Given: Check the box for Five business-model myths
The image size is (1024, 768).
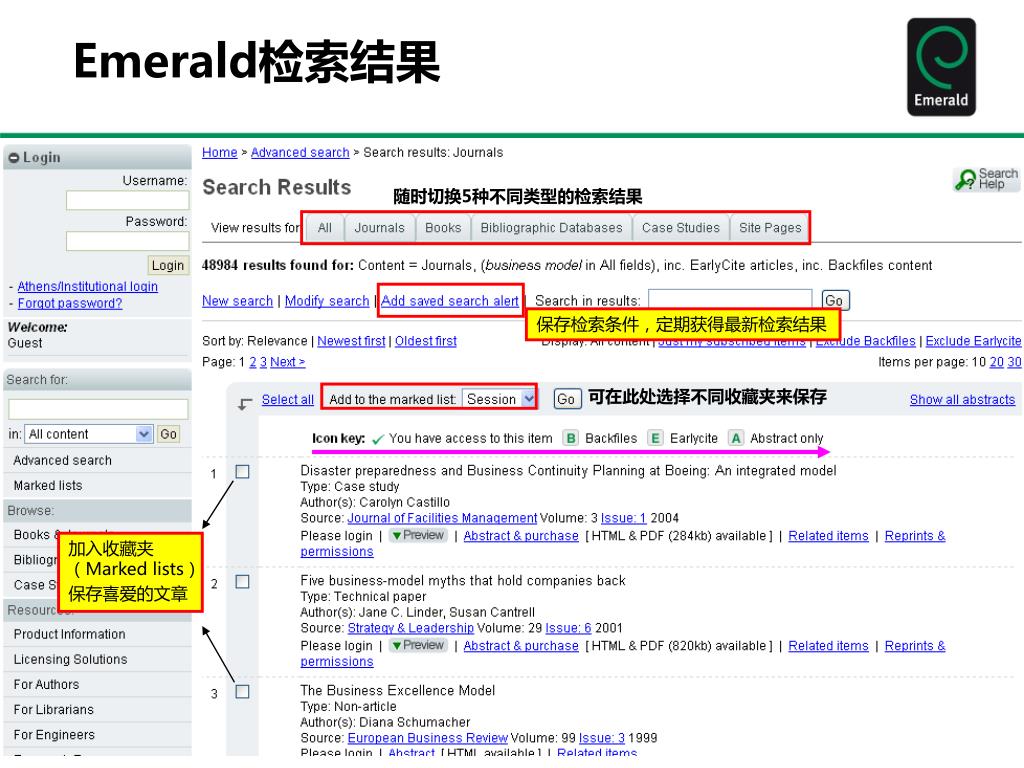Looking at the screenshot, I should point(242,581).
